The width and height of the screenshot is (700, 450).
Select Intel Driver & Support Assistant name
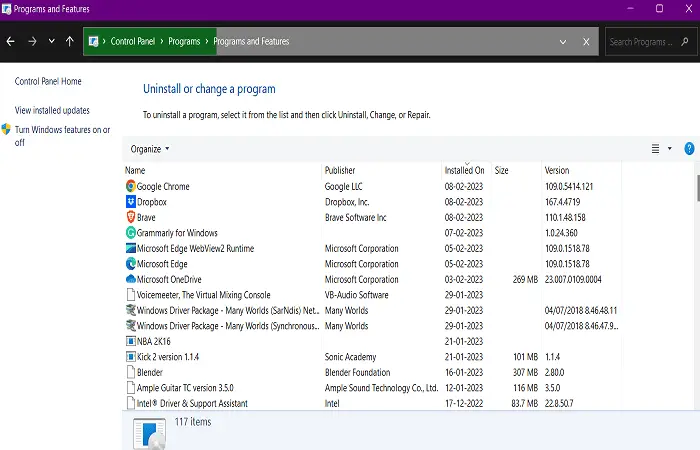pos(192,403)
